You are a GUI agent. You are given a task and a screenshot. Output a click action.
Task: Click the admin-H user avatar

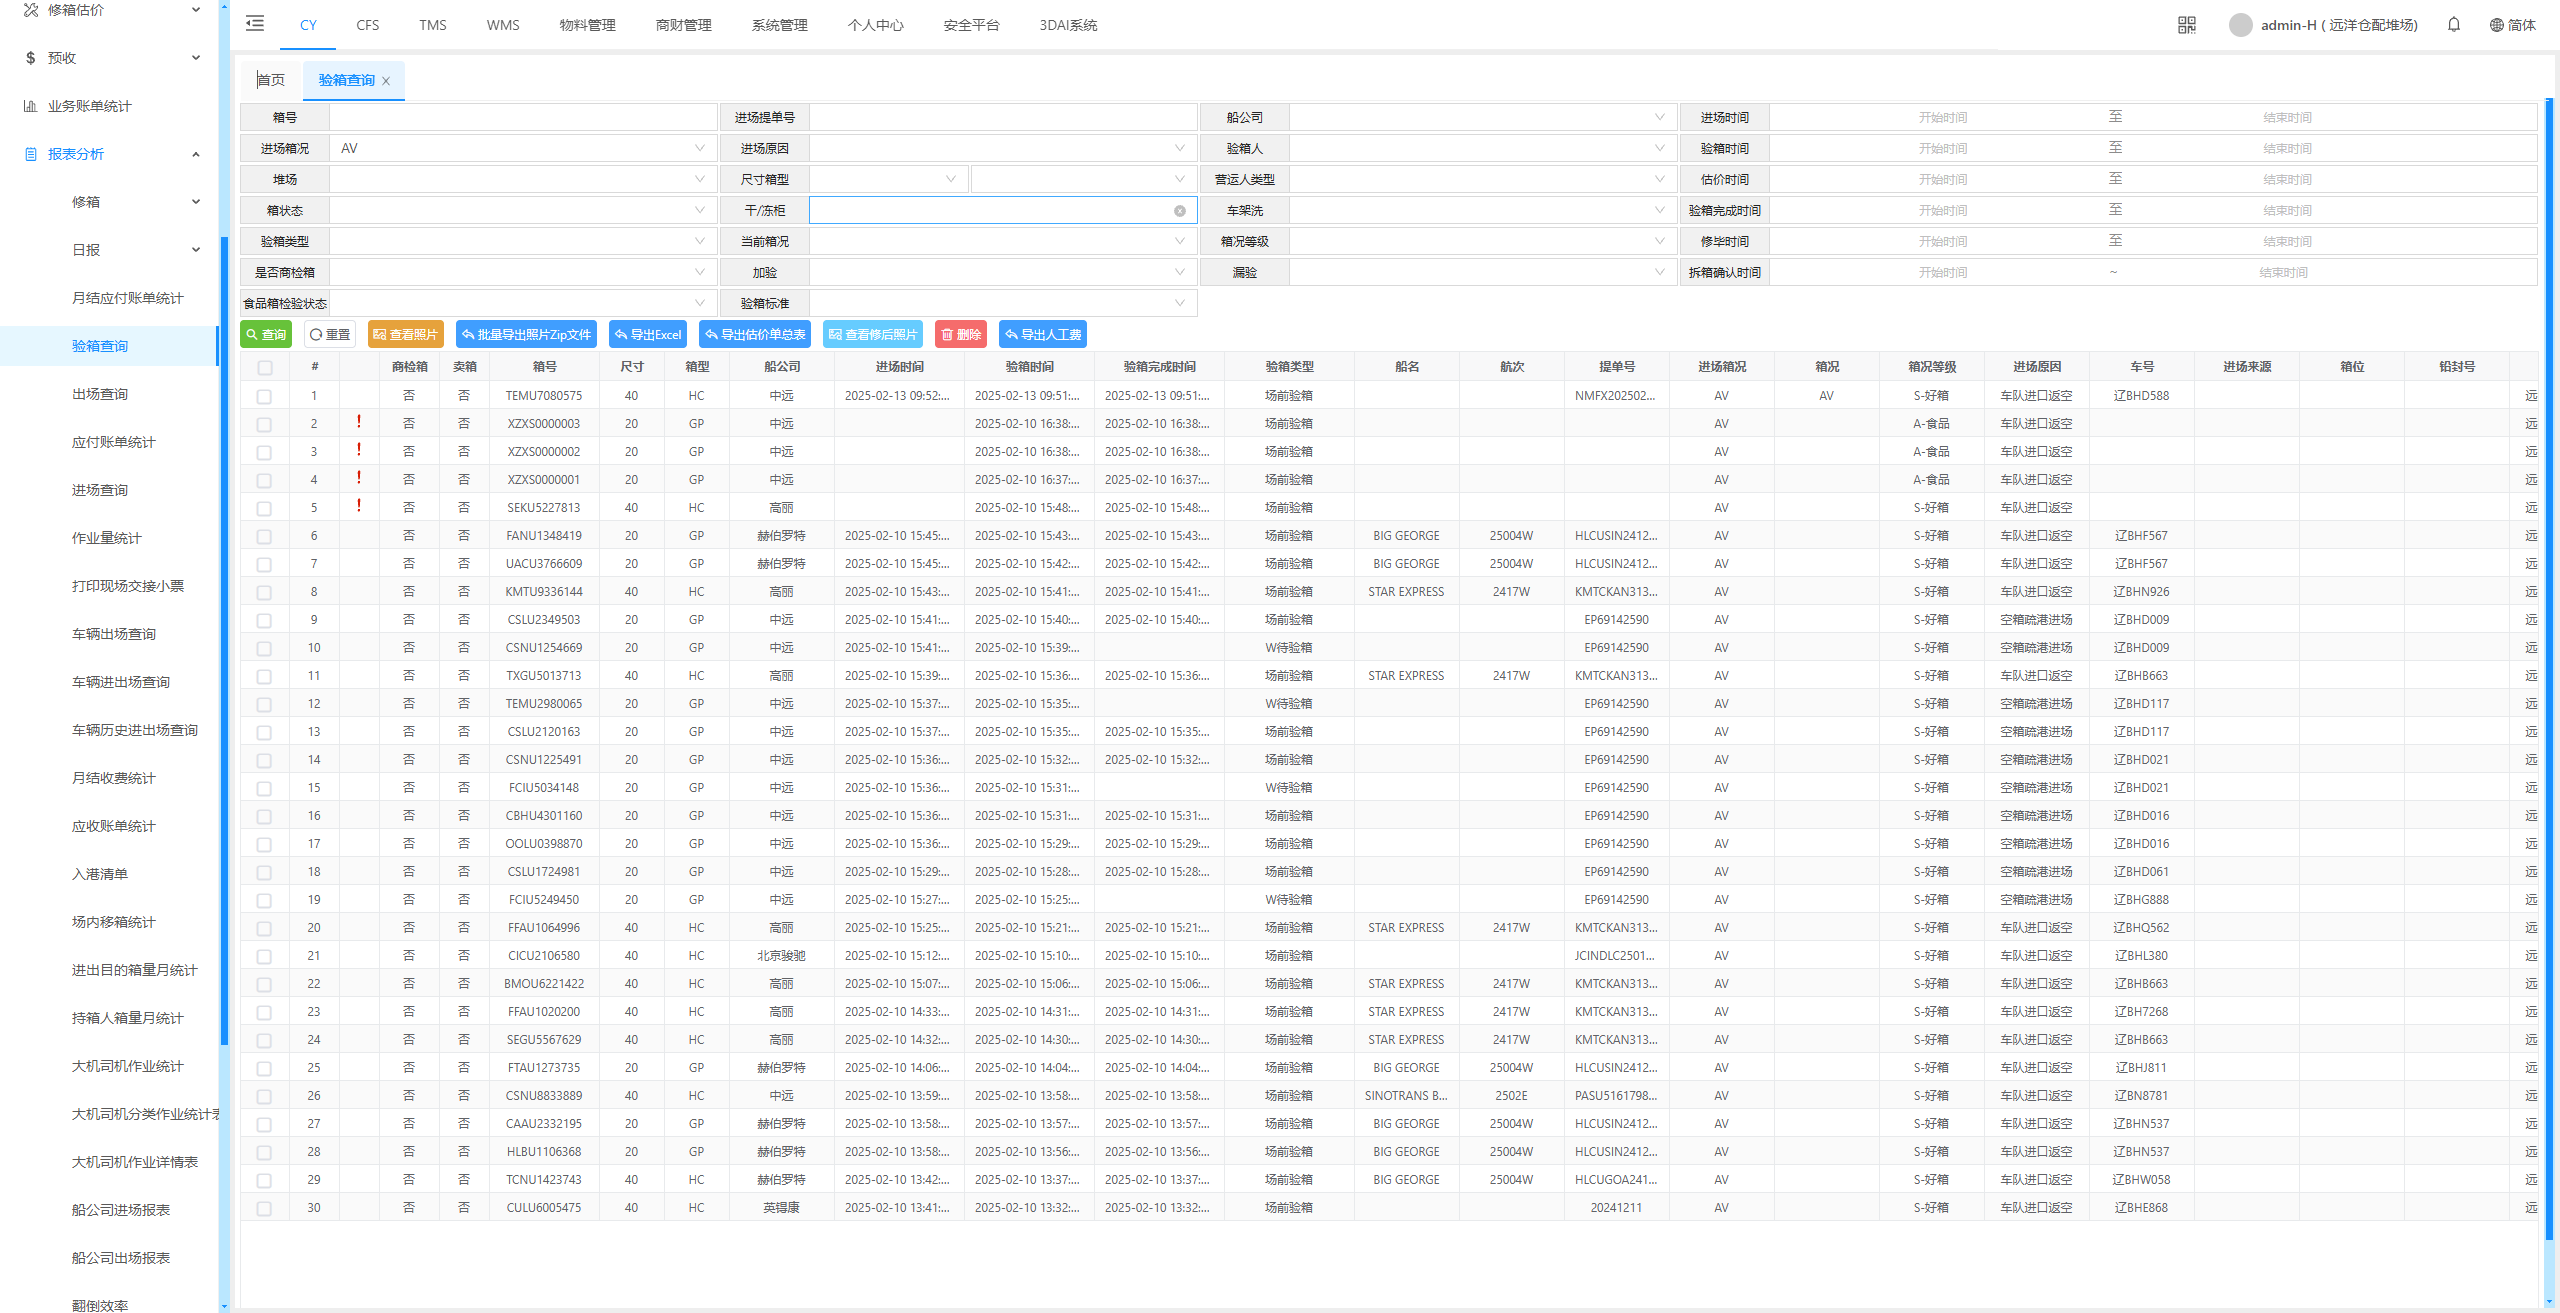(2240, 25)
